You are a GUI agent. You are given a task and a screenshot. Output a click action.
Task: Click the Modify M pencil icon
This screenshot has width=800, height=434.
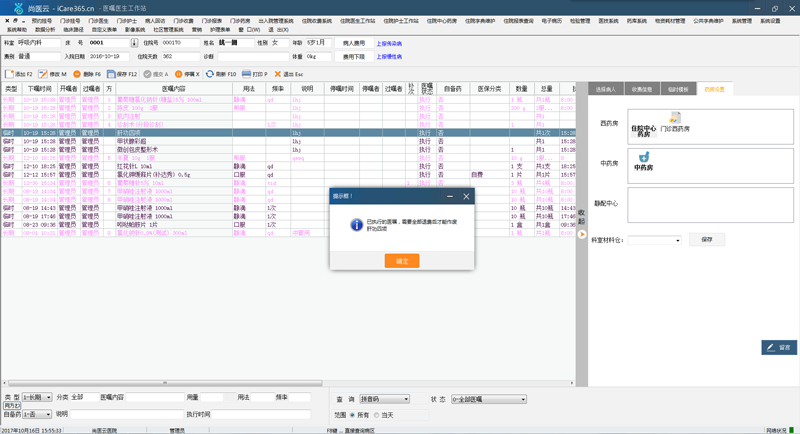point(43,74)
